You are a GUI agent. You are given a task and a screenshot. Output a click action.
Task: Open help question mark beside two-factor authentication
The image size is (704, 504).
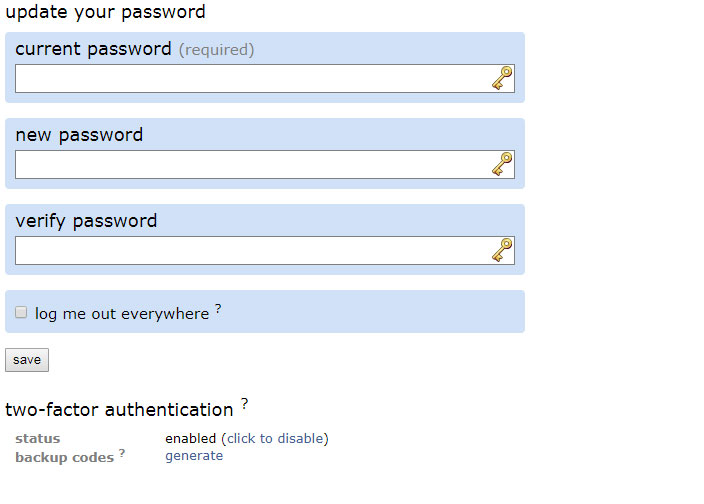(244, 403)
